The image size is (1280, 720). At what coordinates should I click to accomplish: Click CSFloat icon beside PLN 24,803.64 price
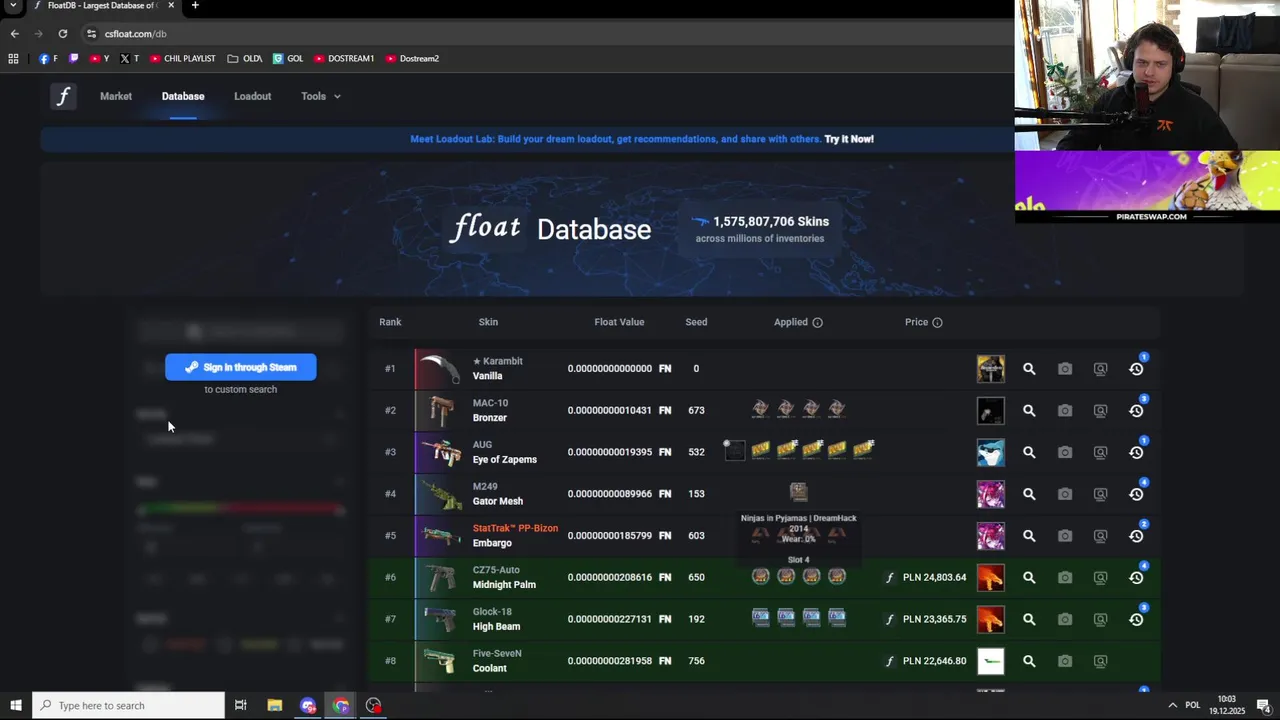point(889,577)
